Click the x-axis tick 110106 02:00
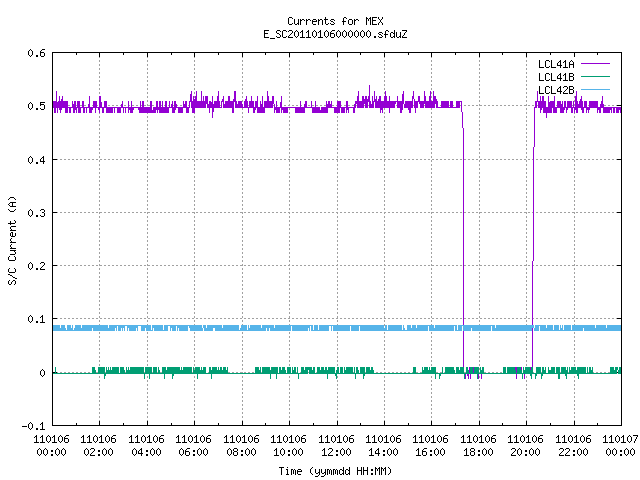The height and width of the screenshot is (480, 640). pos(98,446)
